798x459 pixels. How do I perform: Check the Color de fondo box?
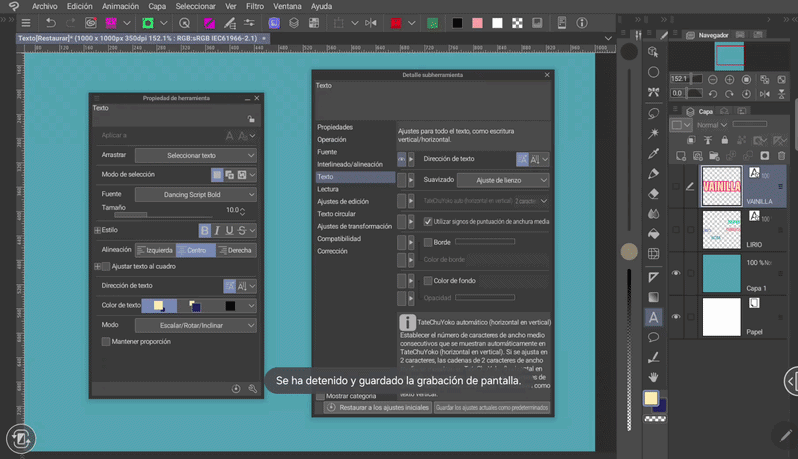(x=428, y=281)
